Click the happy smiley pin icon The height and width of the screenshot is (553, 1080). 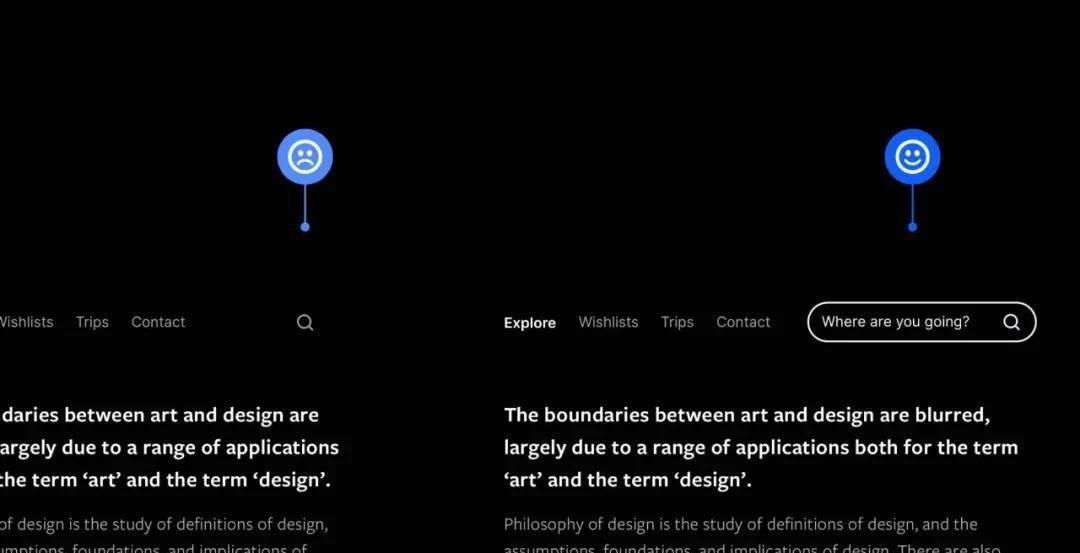coord(912,156)
